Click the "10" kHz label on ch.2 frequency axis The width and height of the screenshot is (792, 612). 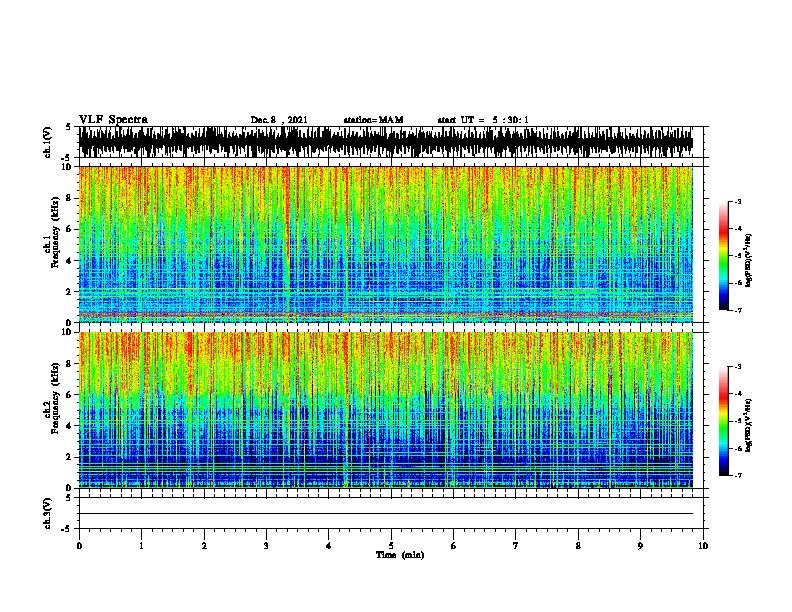(68, 332)
